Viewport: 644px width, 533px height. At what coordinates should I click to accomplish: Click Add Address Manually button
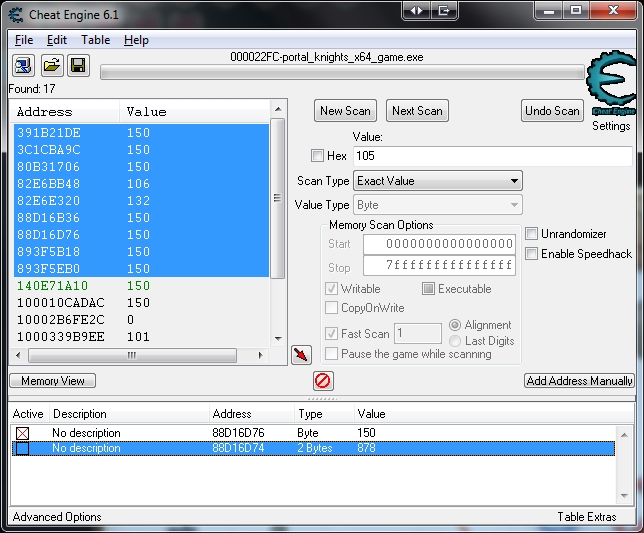(x=579, y=381)
